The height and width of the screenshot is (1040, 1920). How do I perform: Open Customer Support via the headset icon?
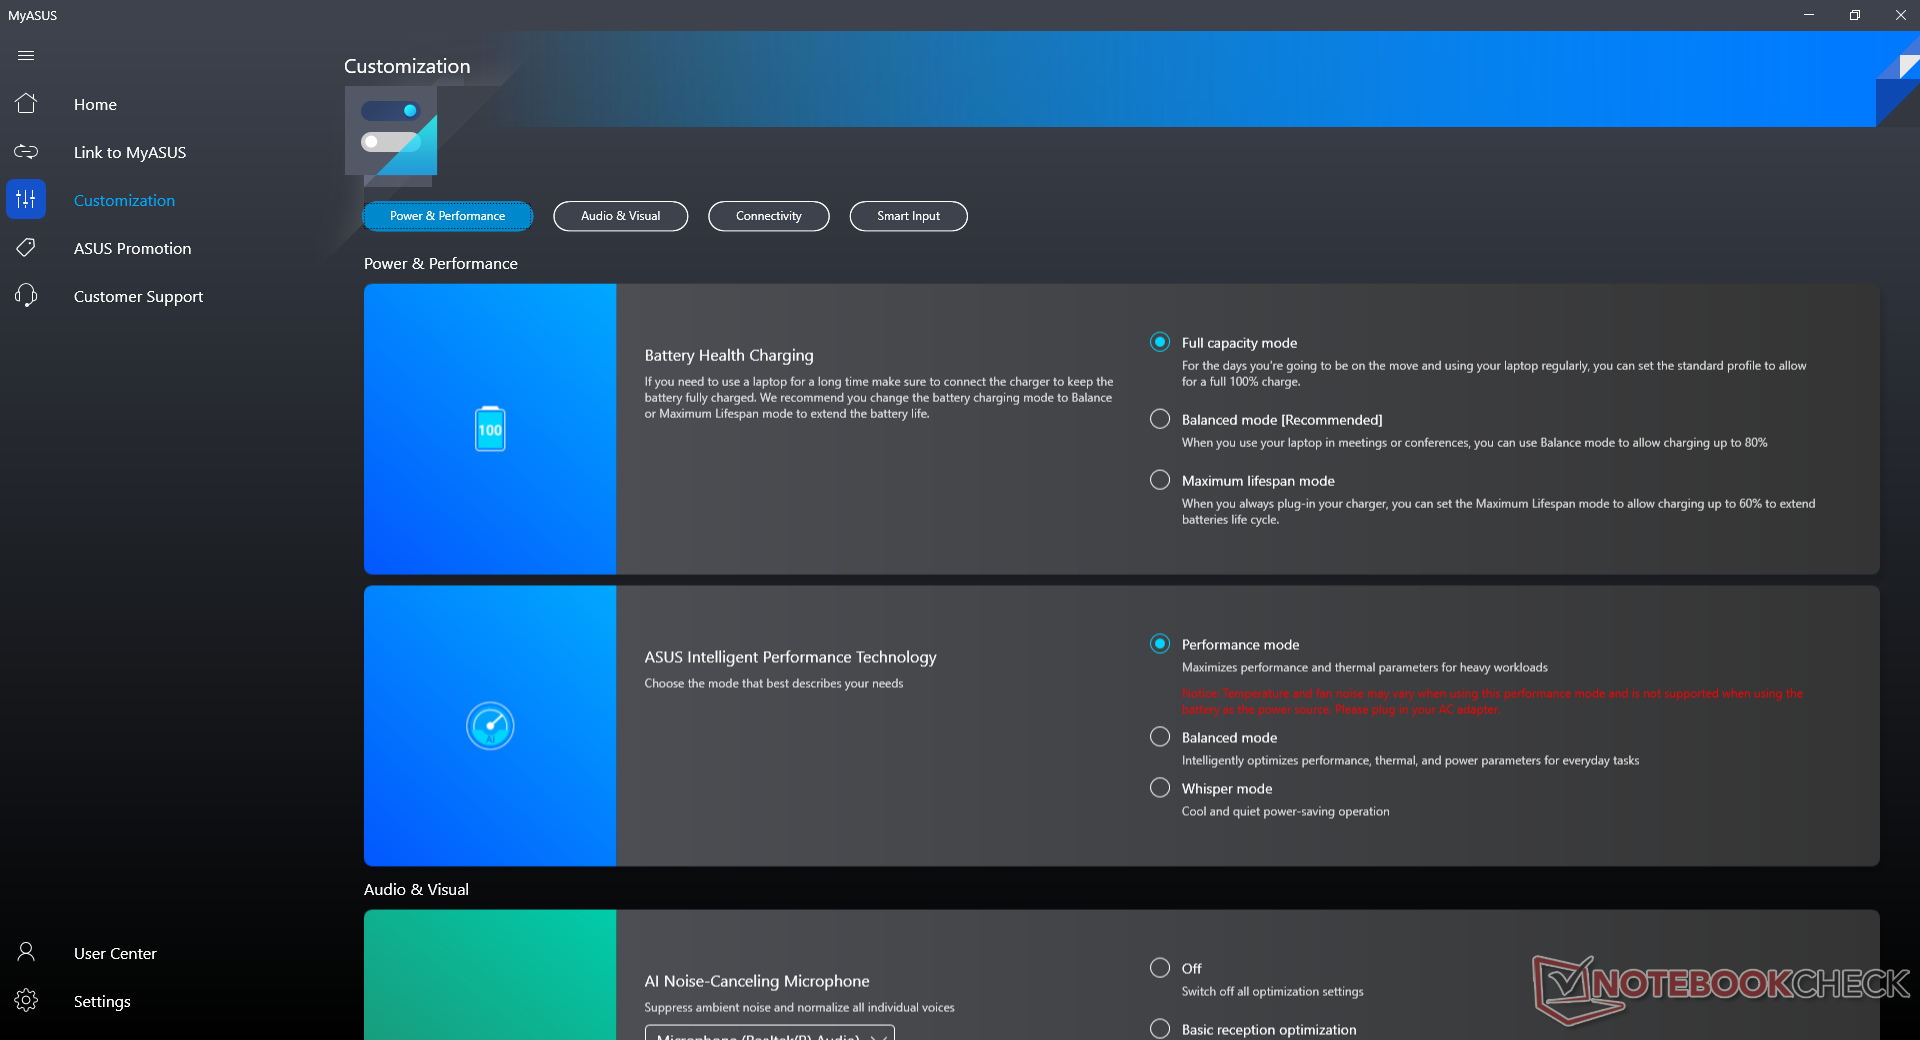(x=26, y=295)
